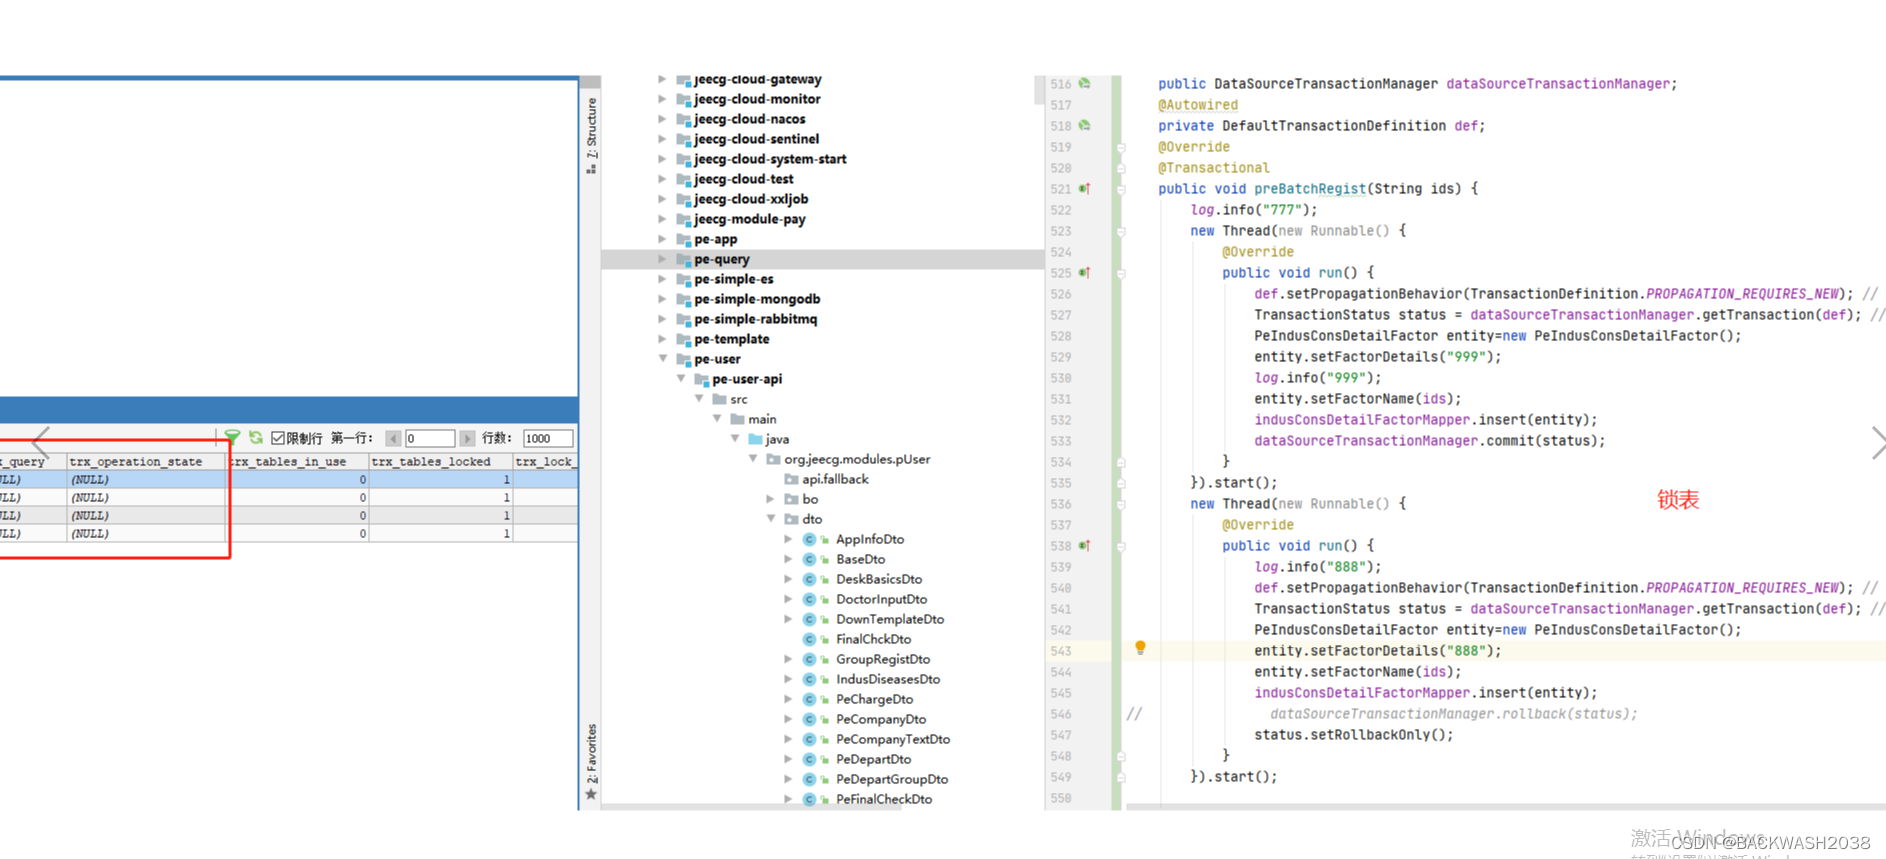Screen dimensions: 1886x859
Task: Click the green filter funnel icon
Action: [232, 437]
